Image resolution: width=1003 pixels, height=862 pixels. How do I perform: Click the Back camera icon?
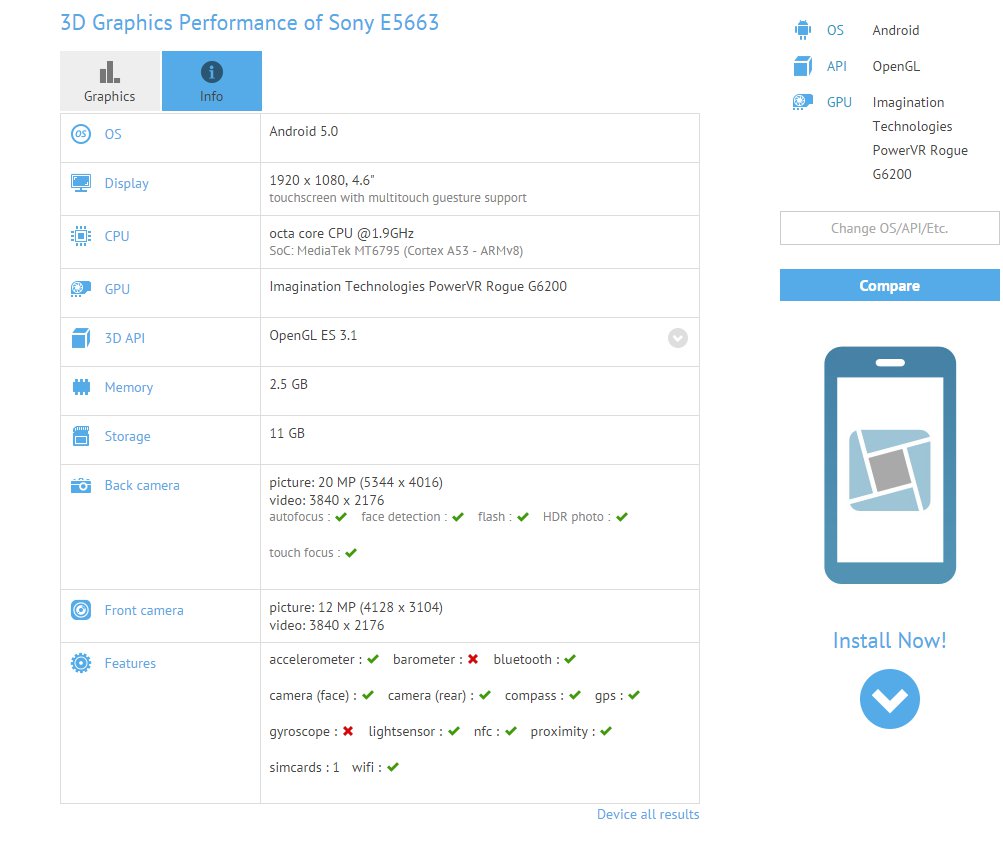tap(81, 485)
